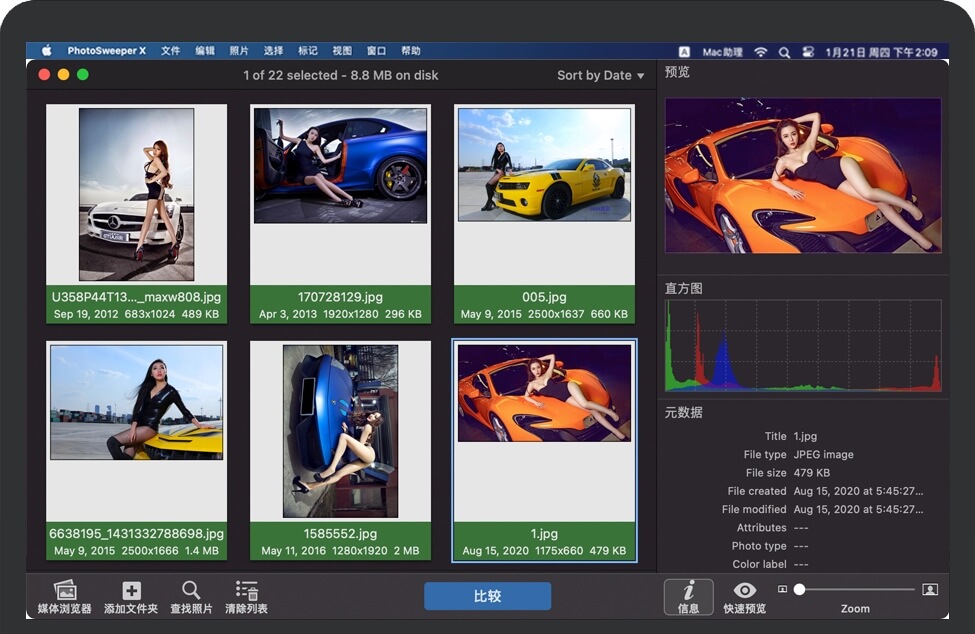Click the 清除列表 clear list icon
Viewport: 975px width, 634px height.
point(245,590)
